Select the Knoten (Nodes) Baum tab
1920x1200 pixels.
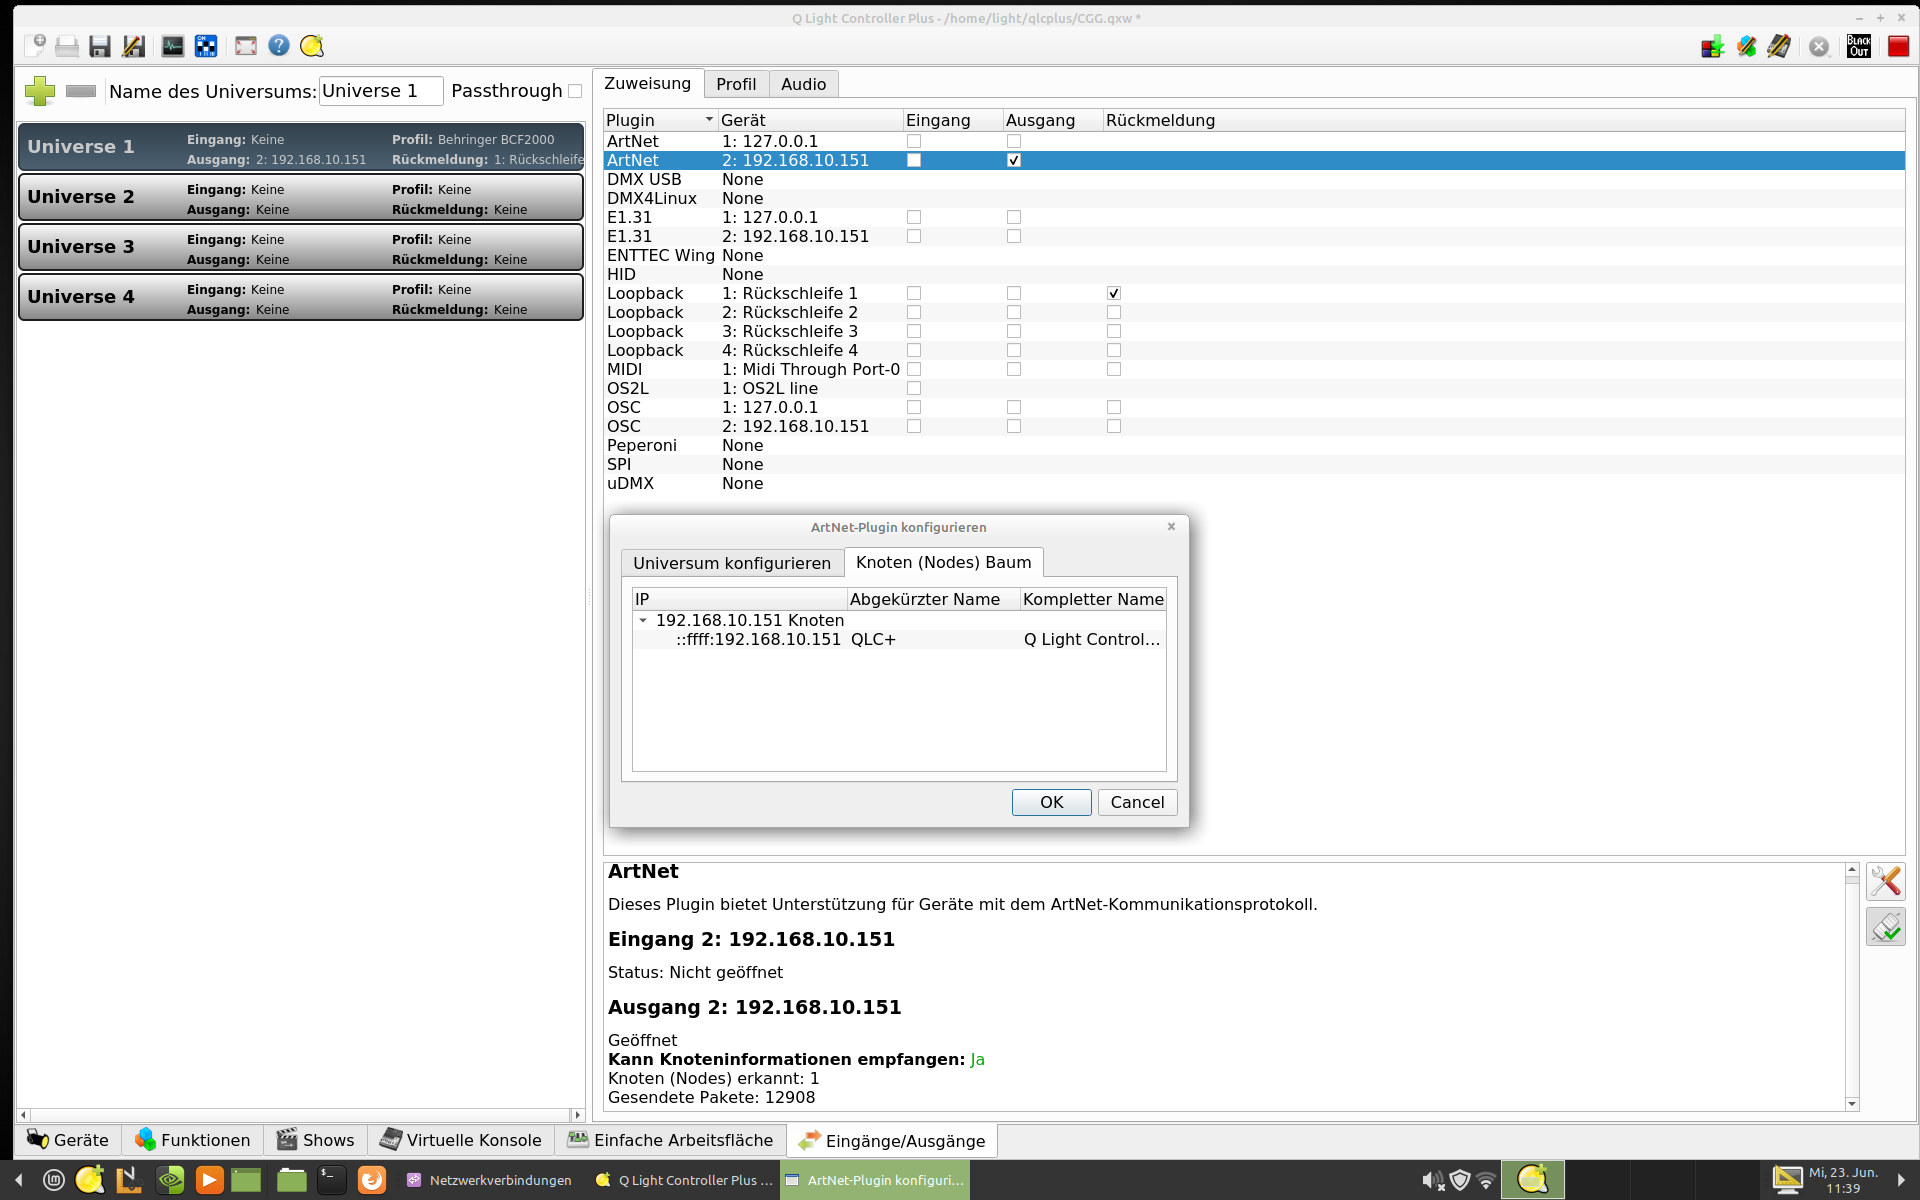pyautogui.click(x=943, y=562)
